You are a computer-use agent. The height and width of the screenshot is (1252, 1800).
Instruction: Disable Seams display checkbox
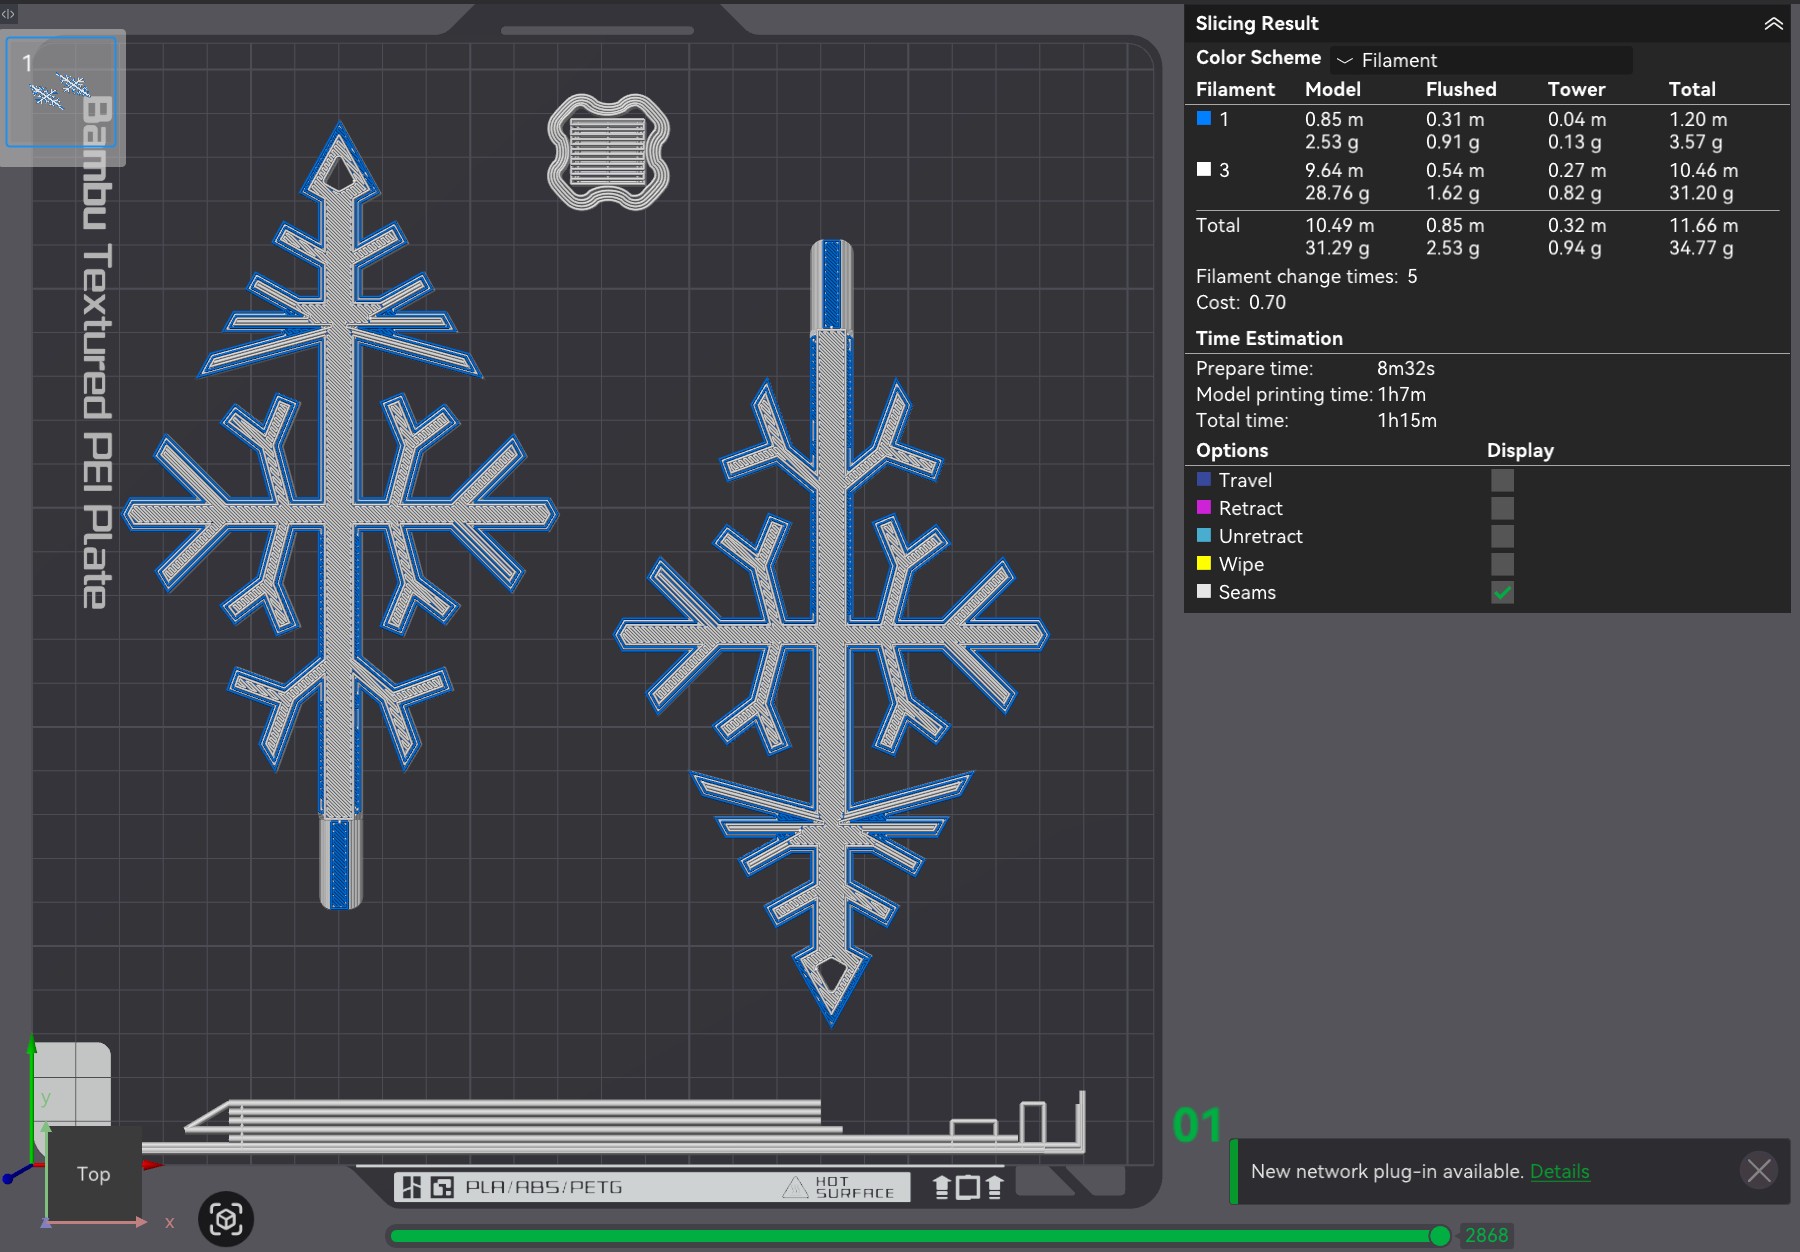tap(1502, 592)
